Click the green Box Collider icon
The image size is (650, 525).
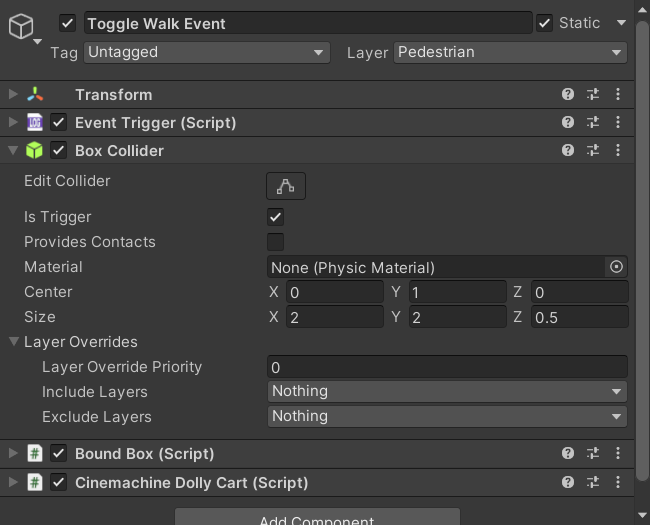(34, 150)
